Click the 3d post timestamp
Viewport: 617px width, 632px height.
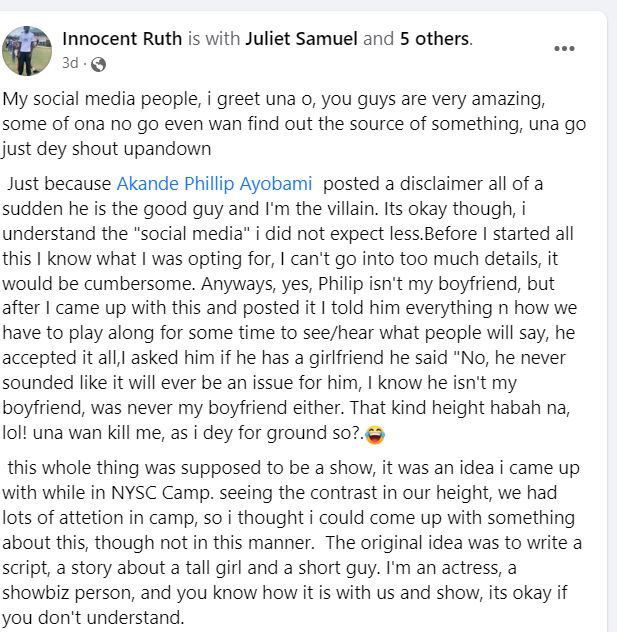point(70,63)
